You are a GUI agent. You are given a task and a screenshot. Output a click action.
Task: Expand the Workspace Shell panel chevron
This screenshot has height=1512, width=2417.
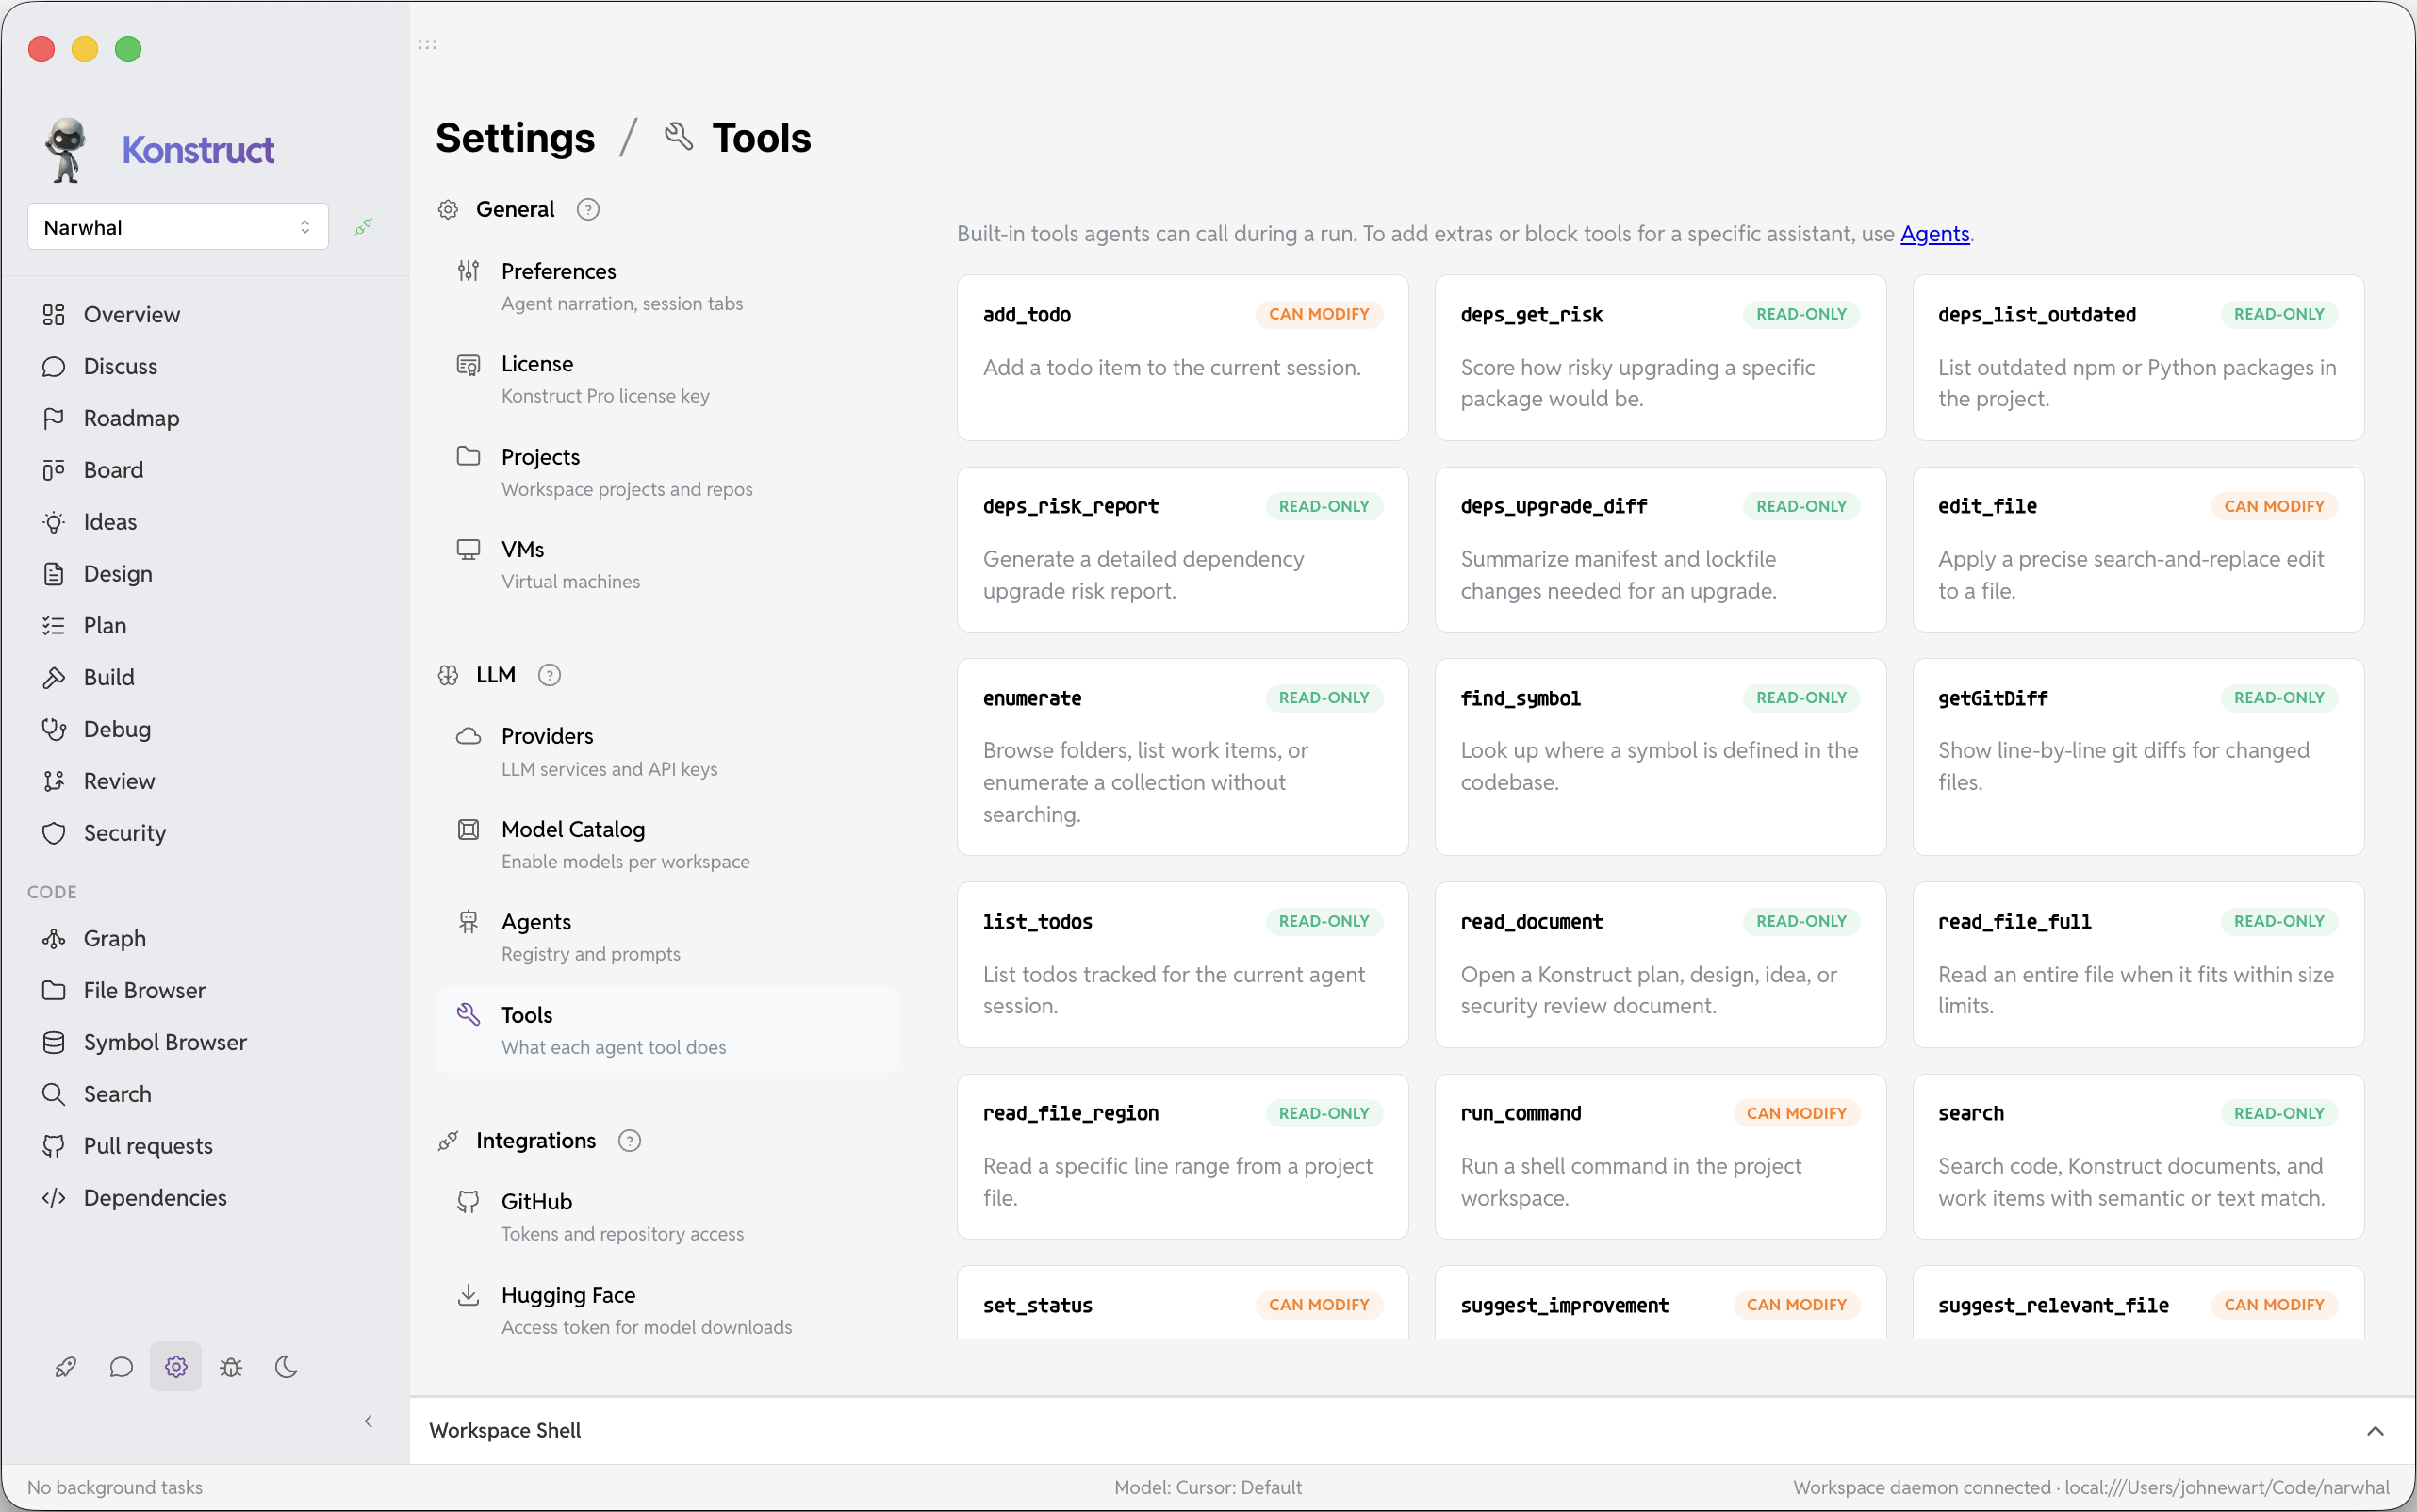(2375, 1431)
